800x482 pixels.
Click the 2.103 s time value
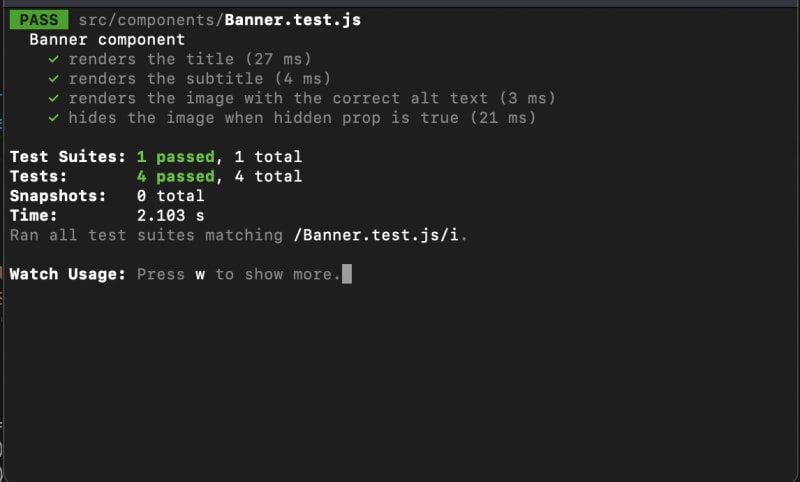(170, 216)
